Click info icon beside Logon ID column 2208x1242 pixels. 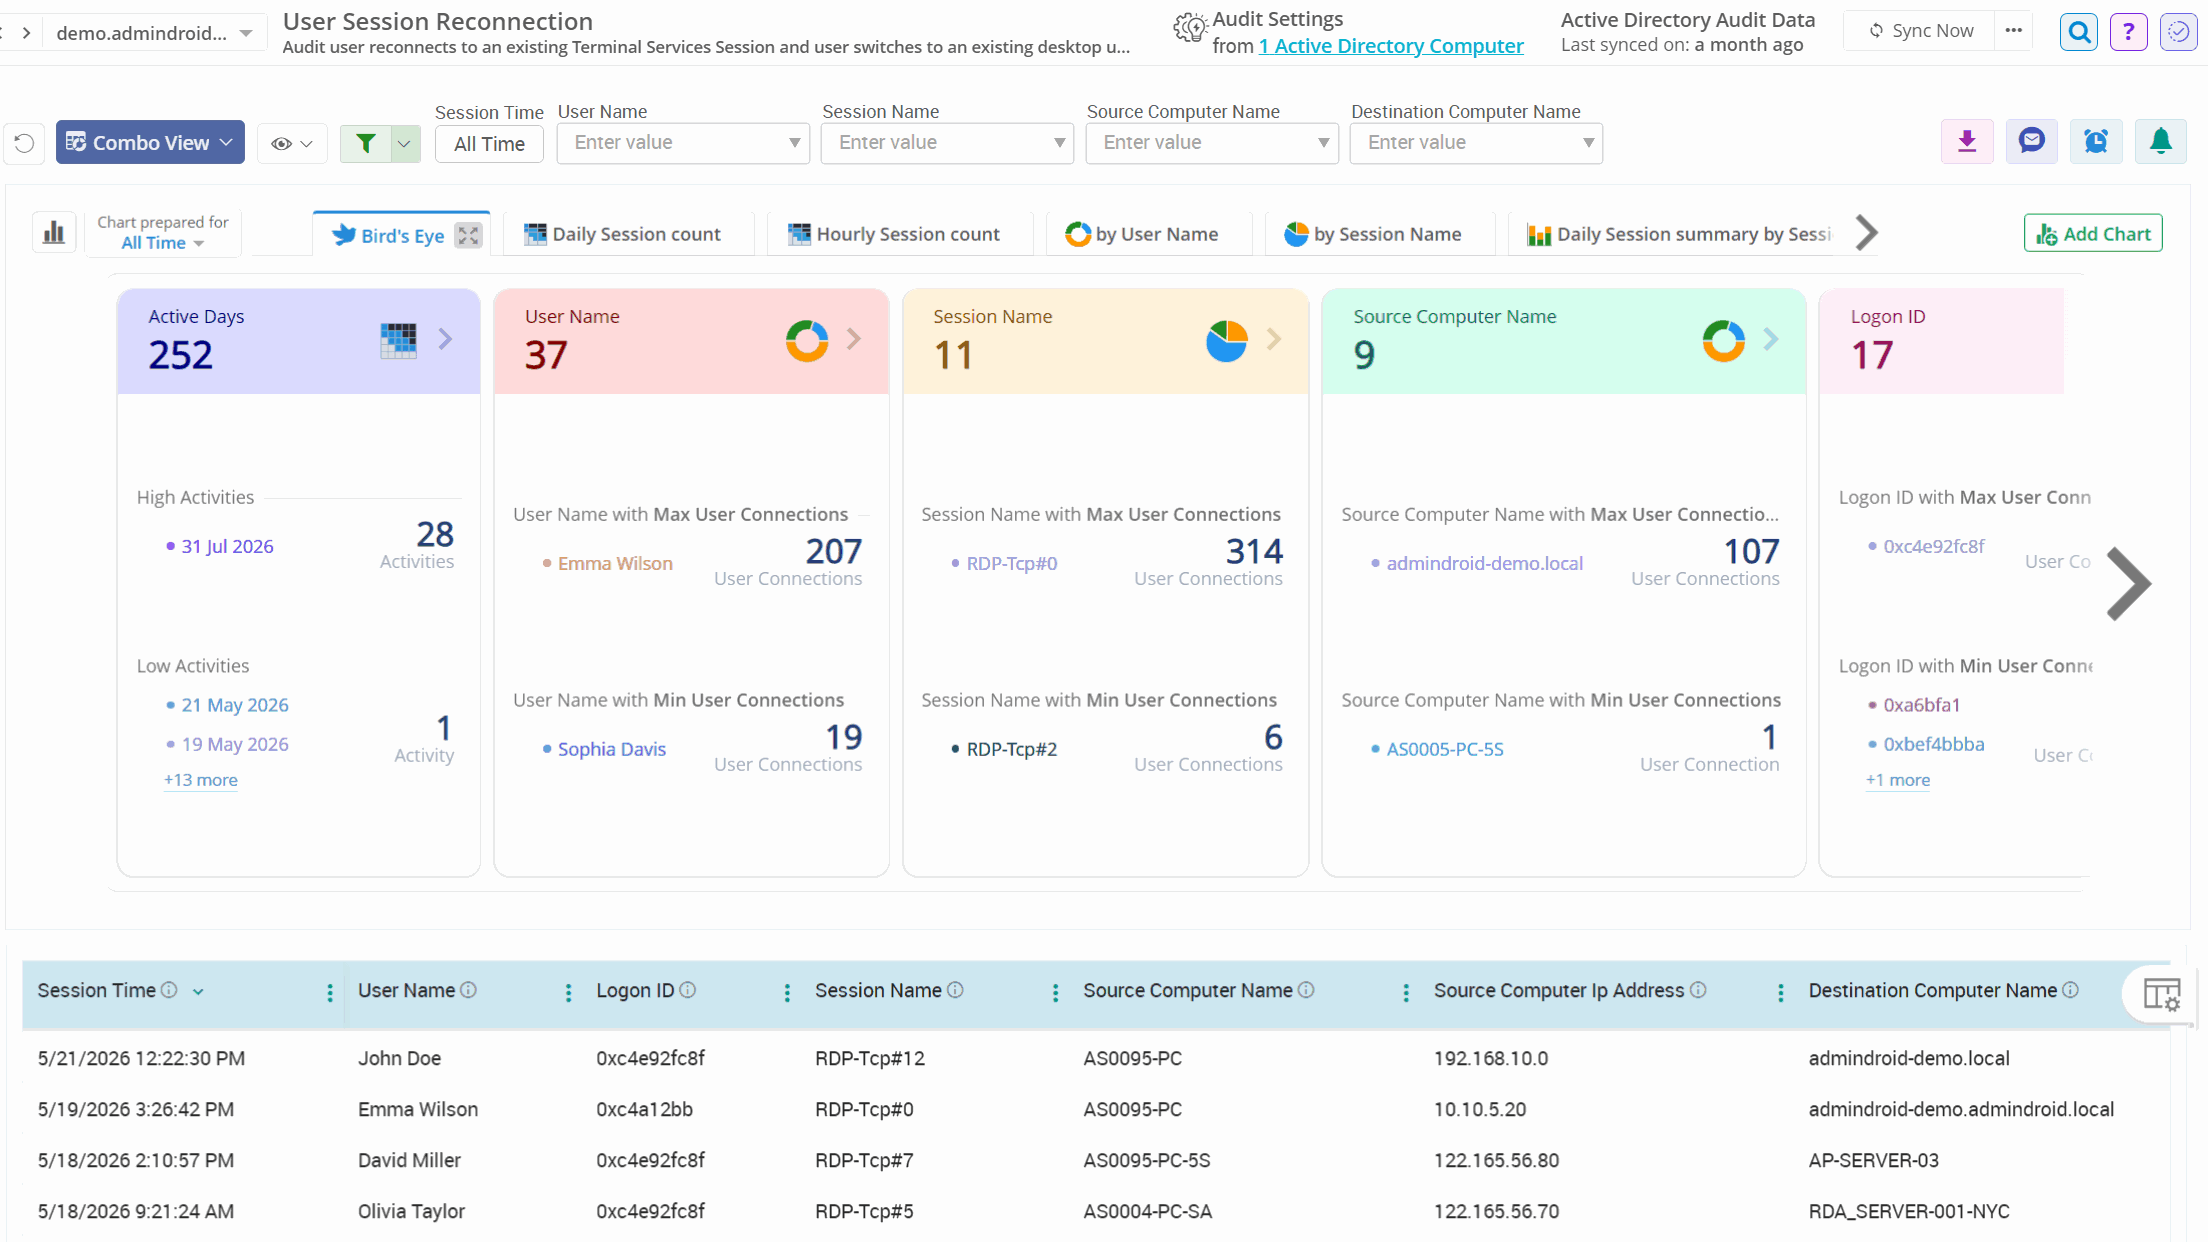687,990
